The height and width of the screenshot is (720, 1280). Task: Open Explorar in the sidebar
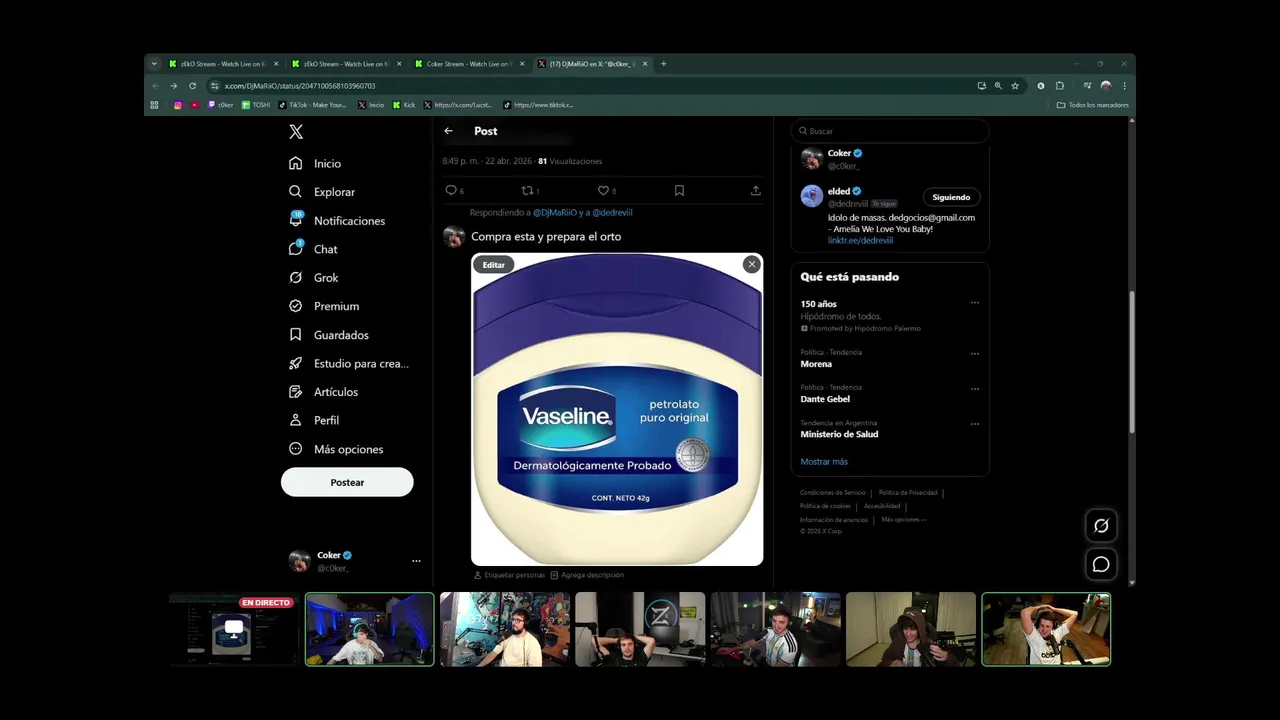click(x=322, y=192)
